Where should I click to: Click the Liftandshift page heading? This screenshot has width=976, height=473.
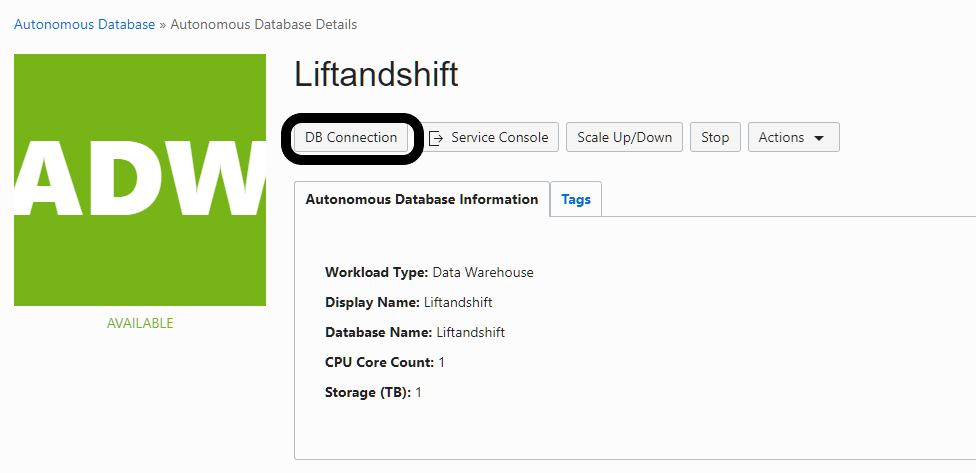tap(376, 74)
